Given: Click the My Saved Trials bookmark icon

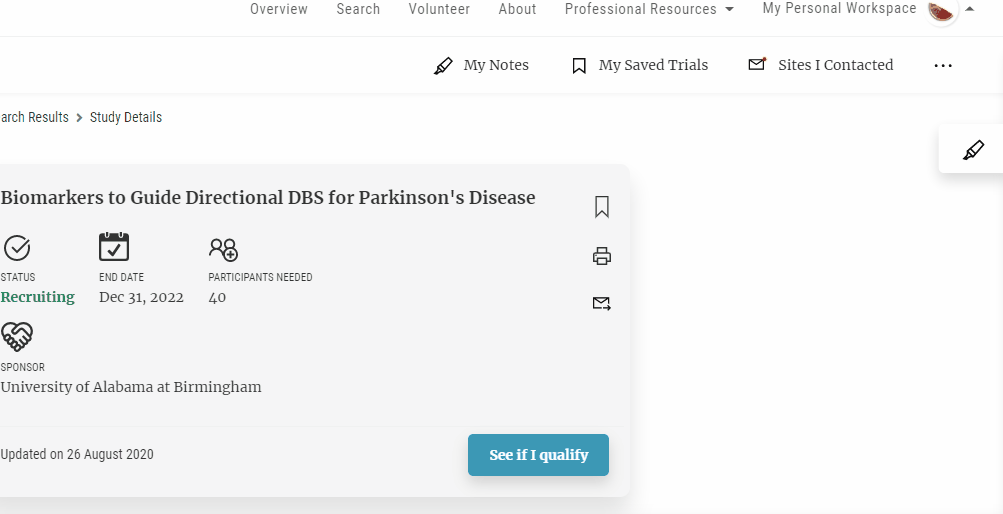Looking at the screenshot, I should [x=579, y=66].
